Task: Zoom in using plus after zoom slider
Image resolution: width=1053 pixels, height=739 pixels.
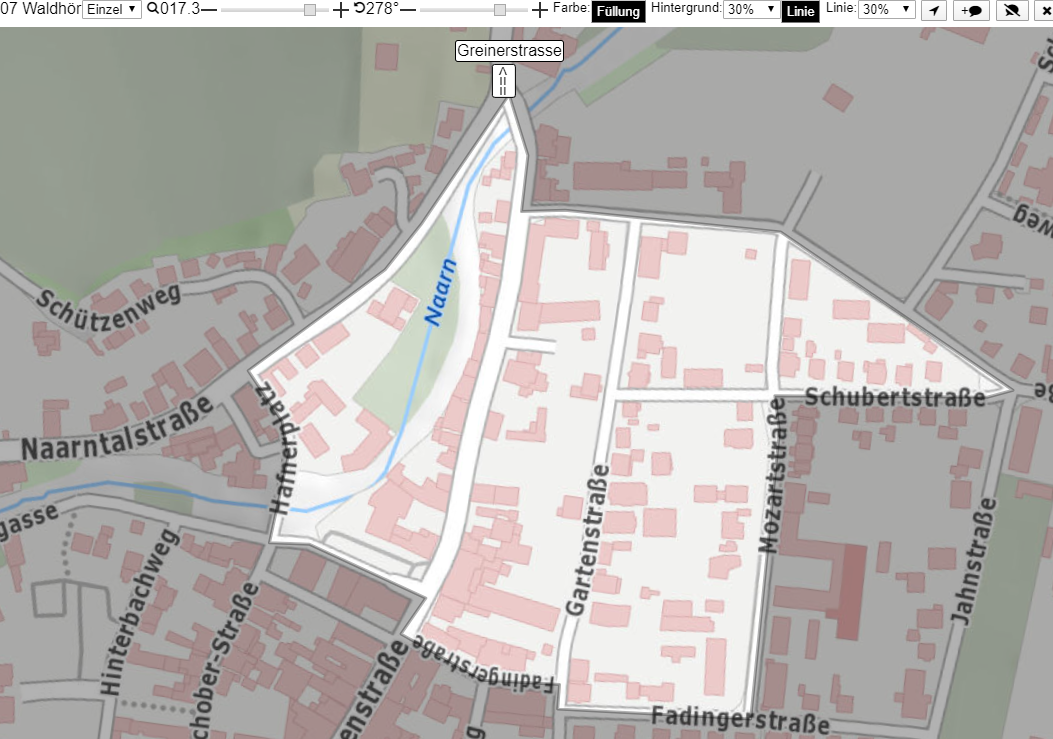Action: (341, 10)
